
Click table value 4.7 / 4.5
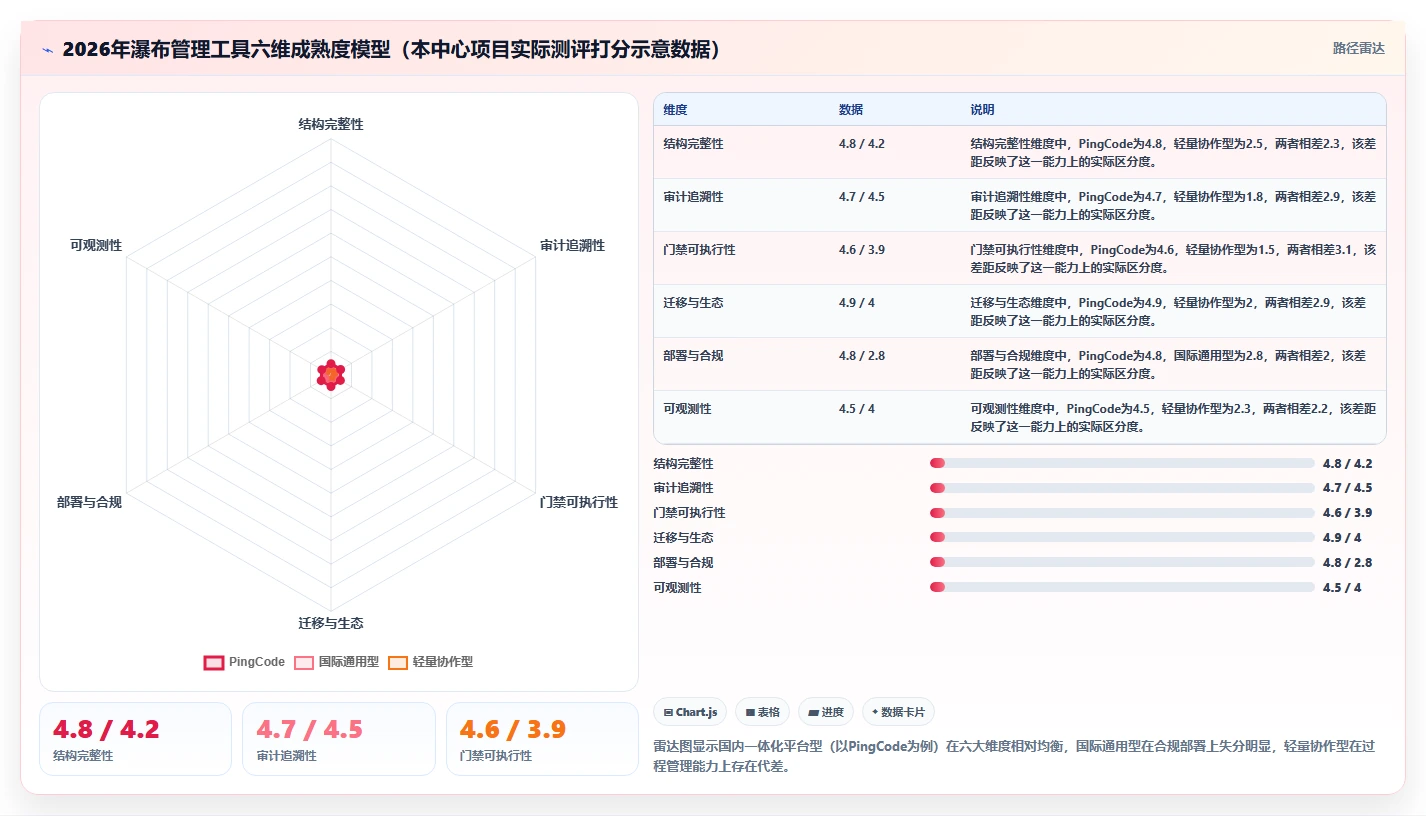[862, 197]
